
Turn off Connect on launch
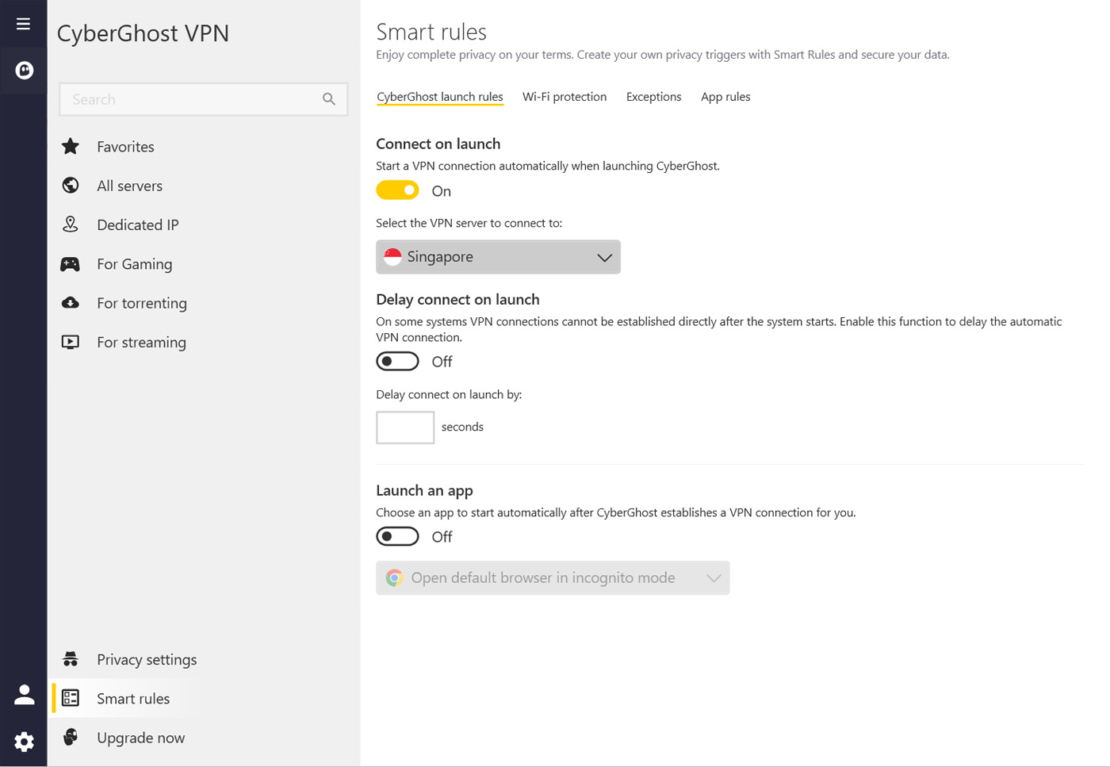[397, 189]
